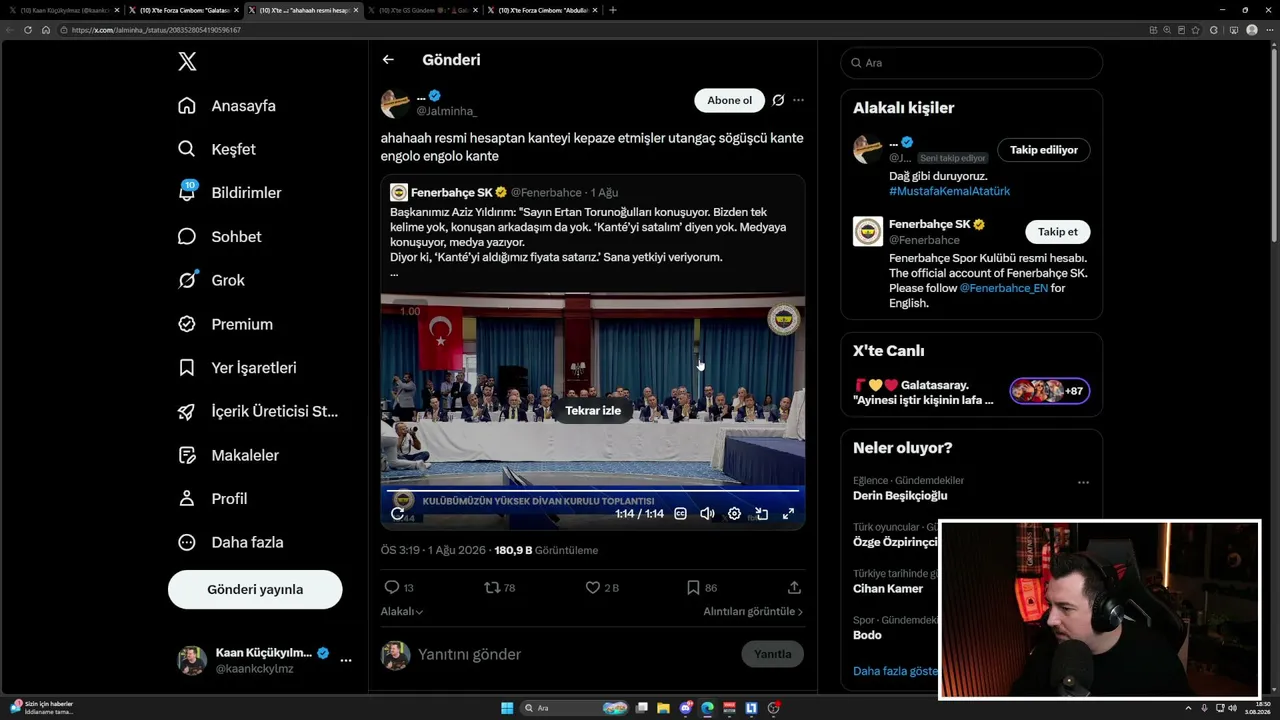Open the Windows Start menu
The image size is (1280, 720).
507,708
